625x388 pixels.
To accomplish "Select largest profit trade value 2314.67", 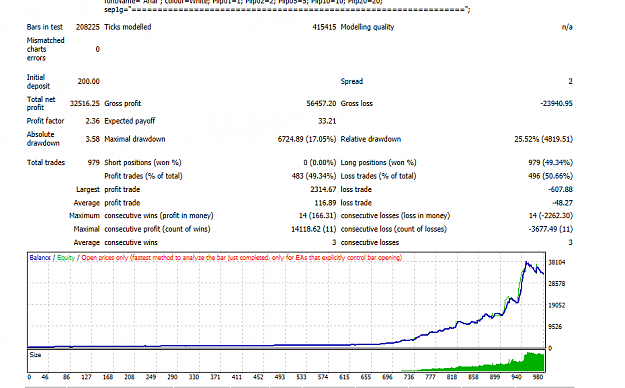I will [323, 189].
